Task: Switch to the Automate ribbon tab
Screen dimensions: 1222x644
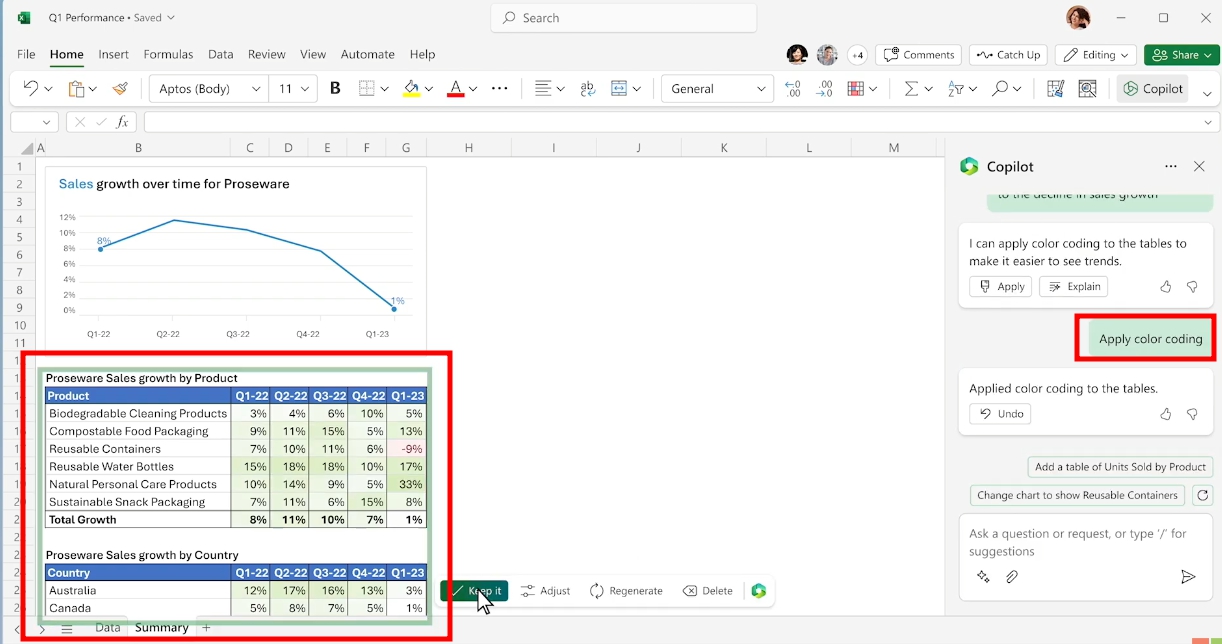Action: 367,55
